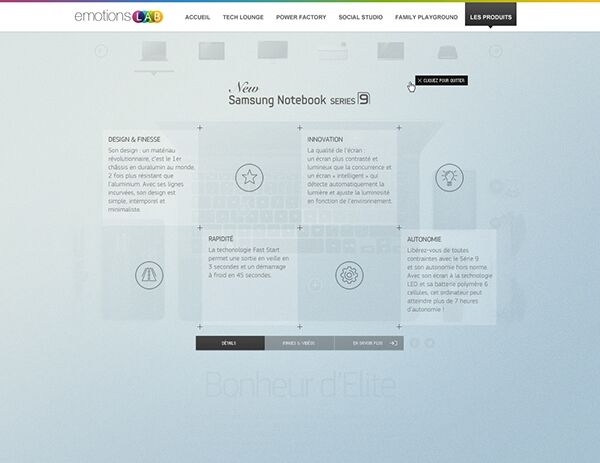Screen dimensions: 600x463
Task: Select the Images & Vidéos tab
Action: (x=299, y=343)
